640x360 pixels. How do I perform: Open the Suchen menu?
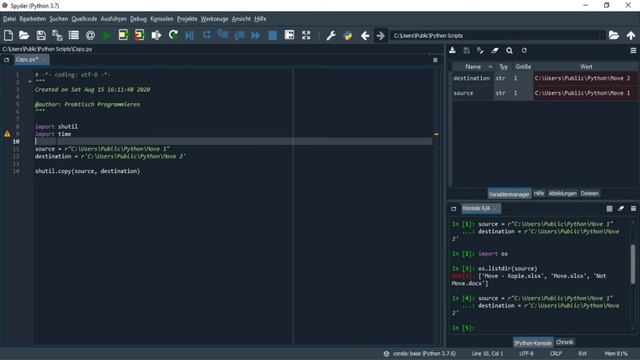coord(59,19)
